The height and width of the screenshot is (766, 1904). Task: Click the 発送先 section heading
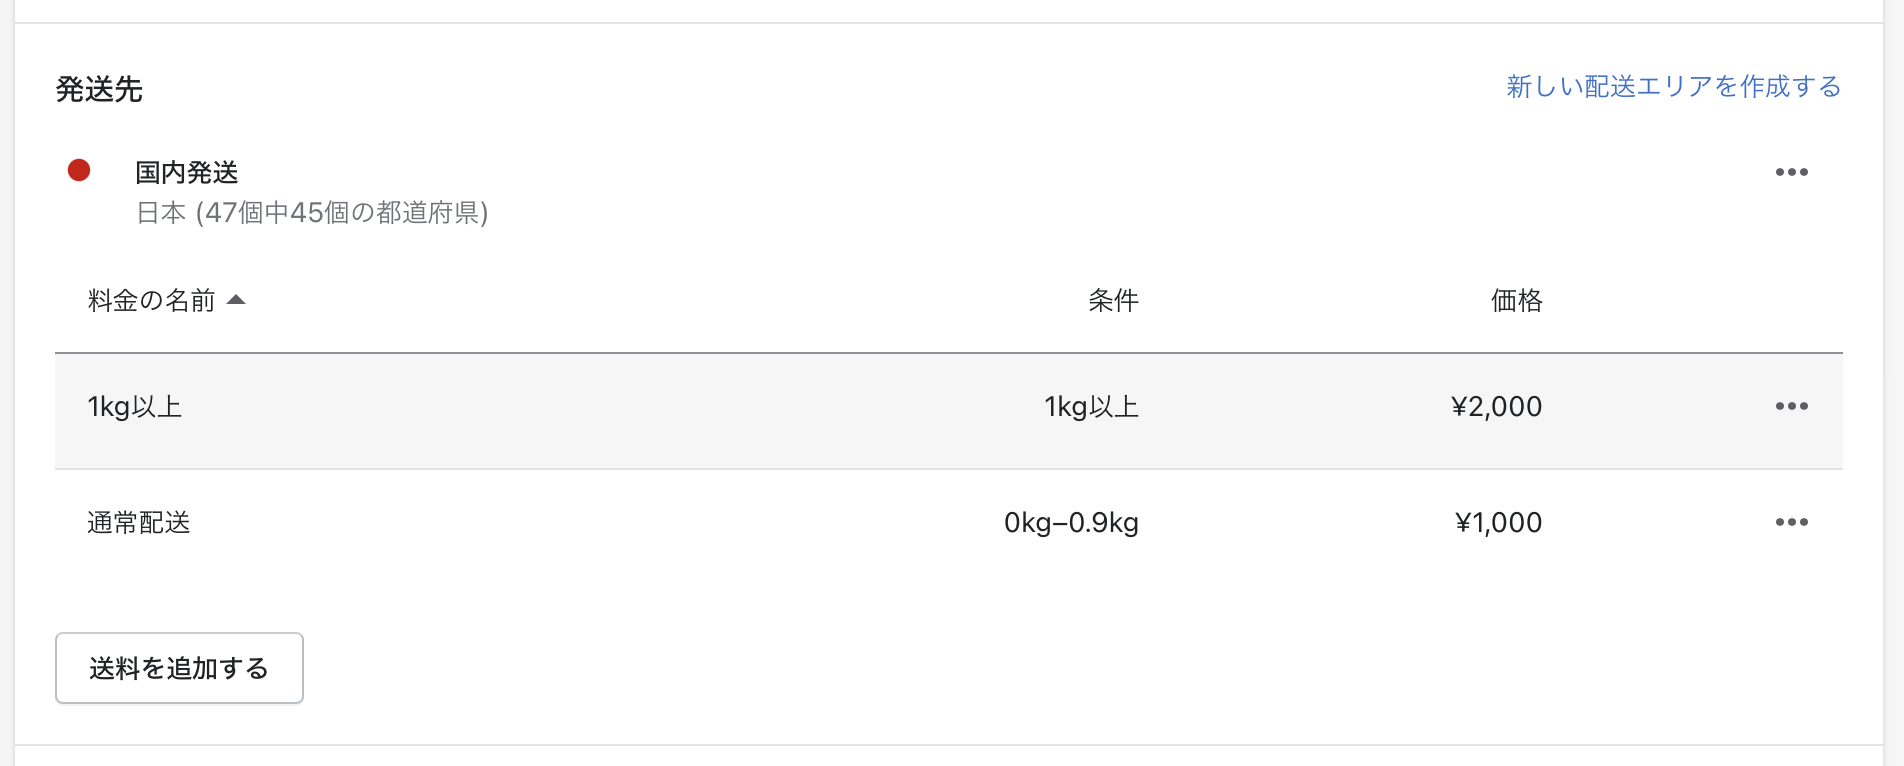pyautogui.click(x=99, y=89)
